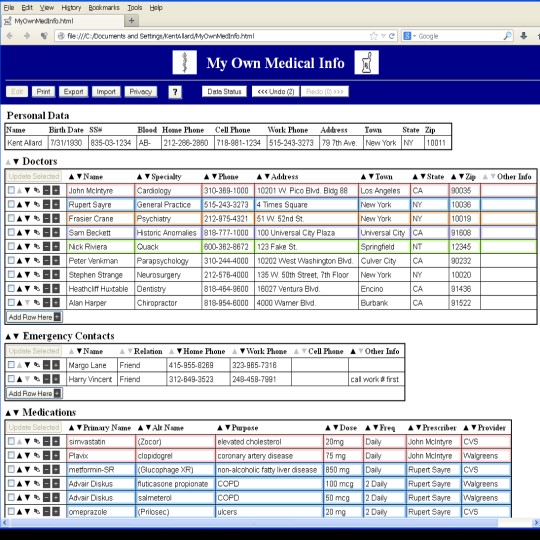Move the Harry Vincent contact up
This screenshot has width=540, height=540.
pos(19,379)
